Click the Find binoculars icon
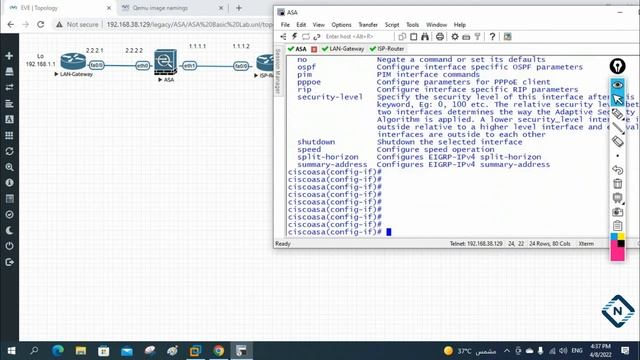The width and height of the screenshot is (640, 360). (425, 37)
